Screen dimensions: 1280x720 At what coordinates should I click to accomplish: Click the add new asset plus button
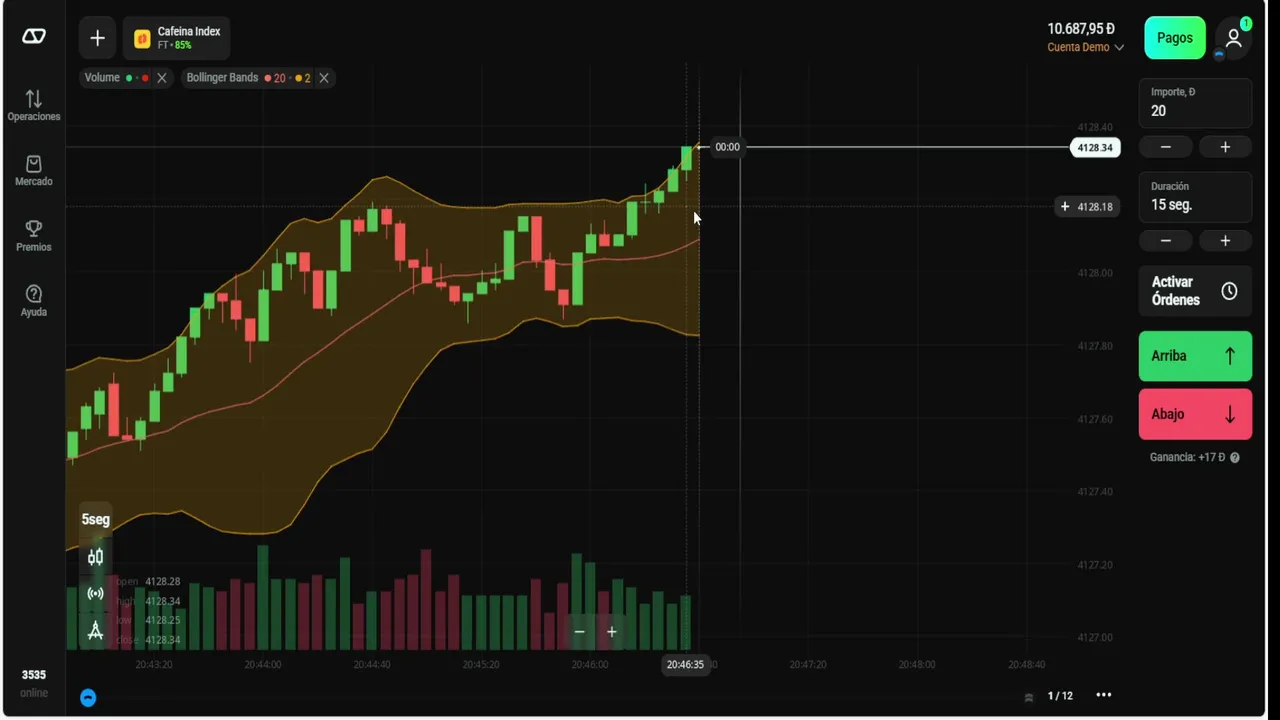click(97, 38)
